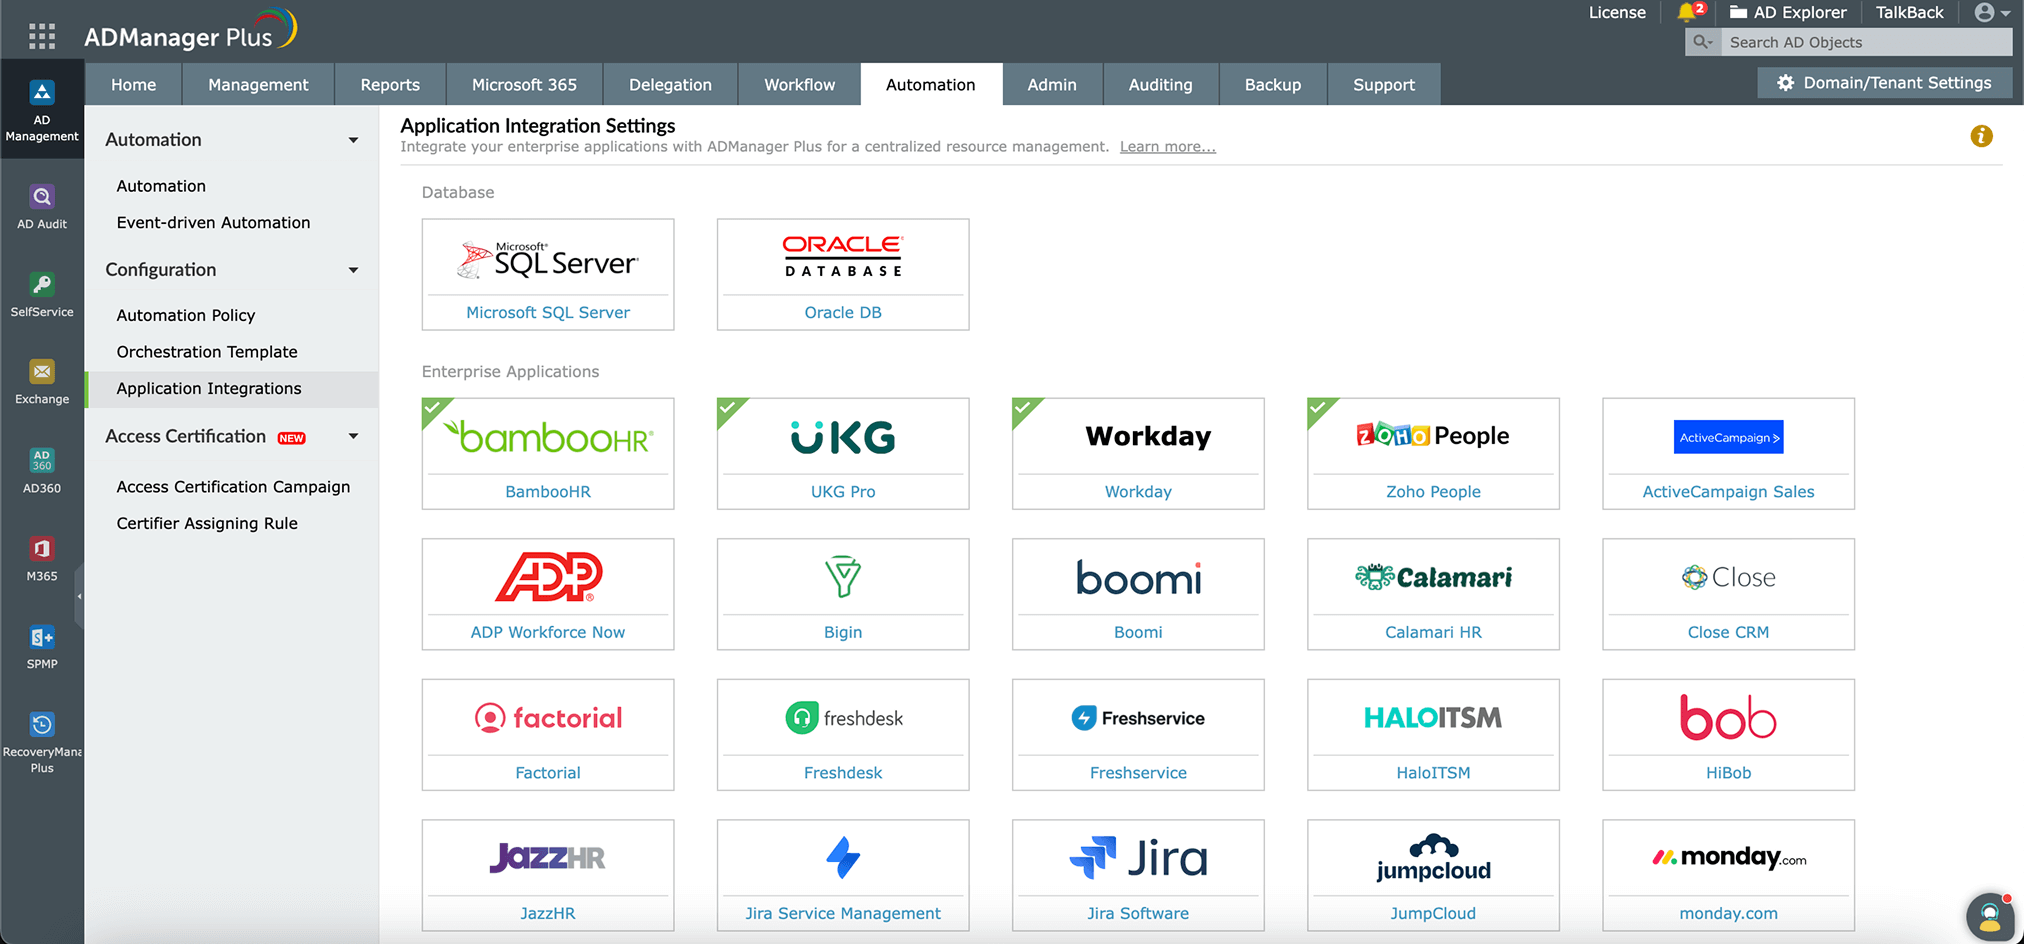Image resolution: width=2024 pixels, height=944 pixels.
Task: Switch to the Microsoft 365 tab
Action: (x=524, y=85)
